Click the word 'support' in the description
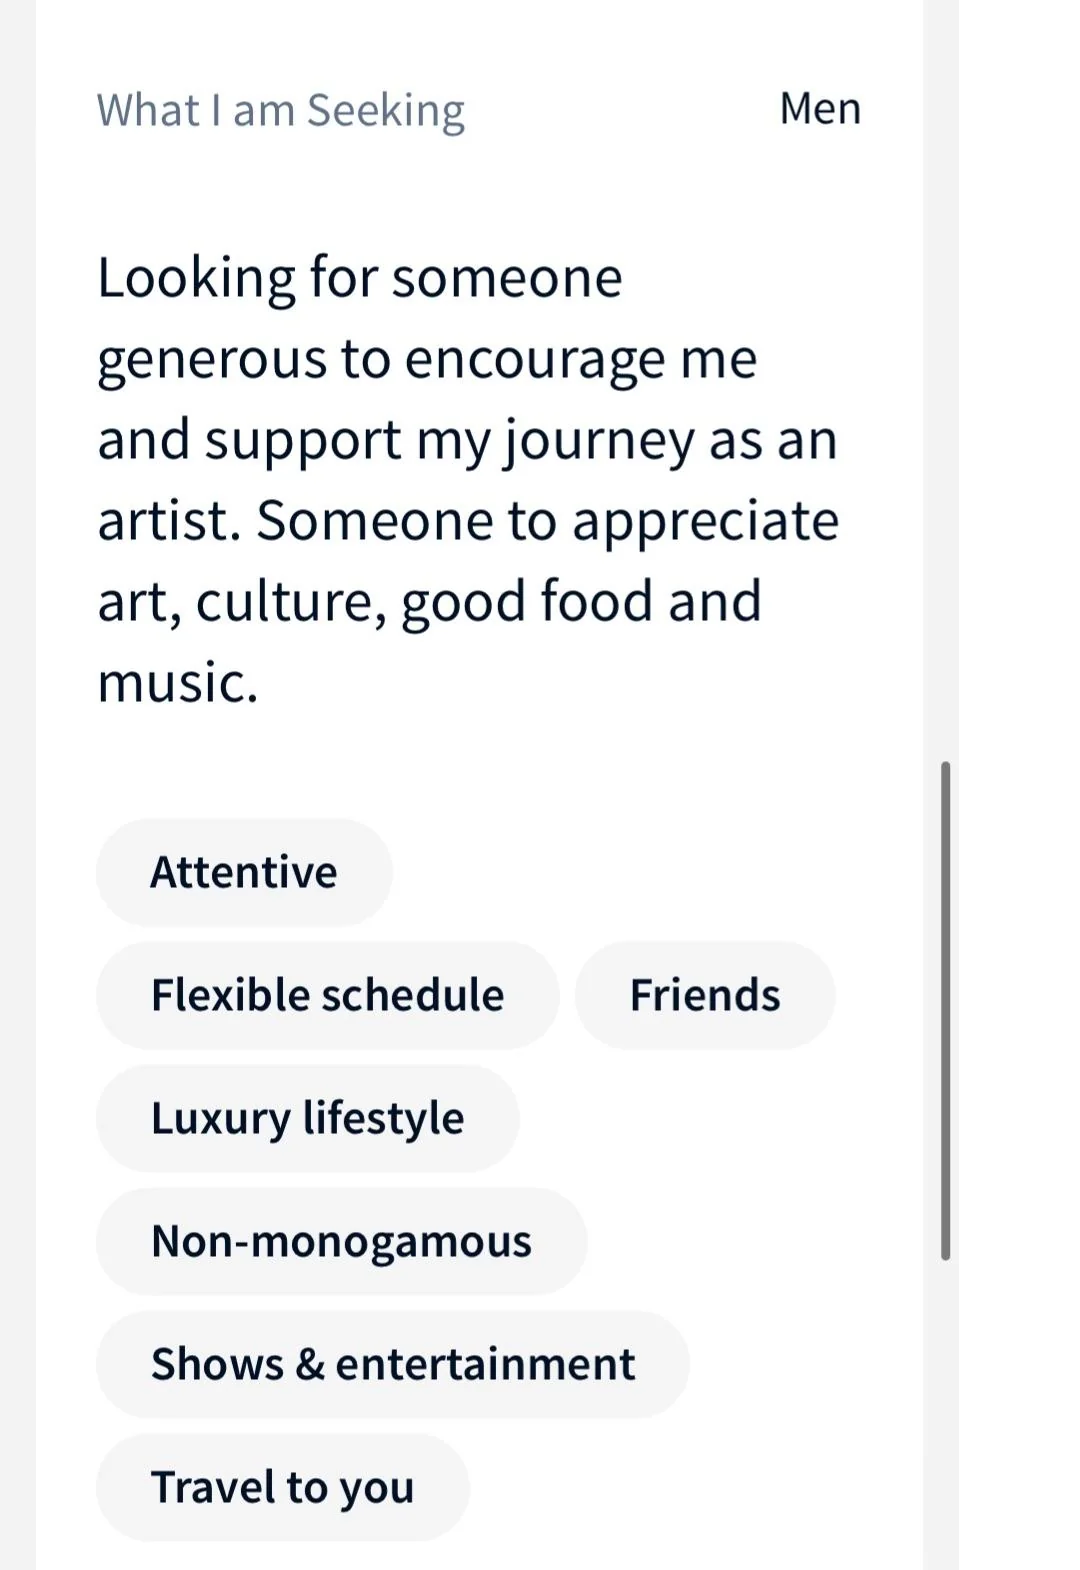 coord(303,441)
